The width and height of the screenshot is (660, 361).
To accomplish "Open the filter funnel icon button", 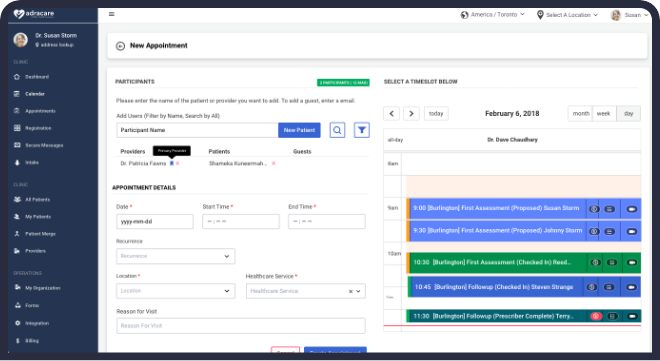I will (x=362, y=130).
